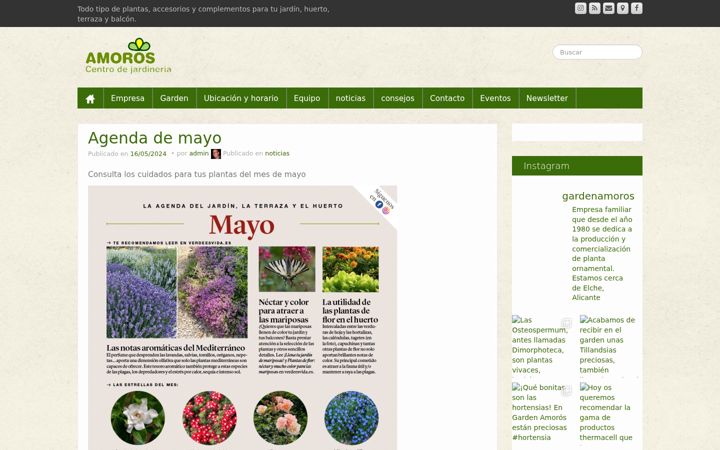Image resolution: width=720 pixels, height=450 pixels.
Task: Open the Newsletter menu item
Action: 547,98
